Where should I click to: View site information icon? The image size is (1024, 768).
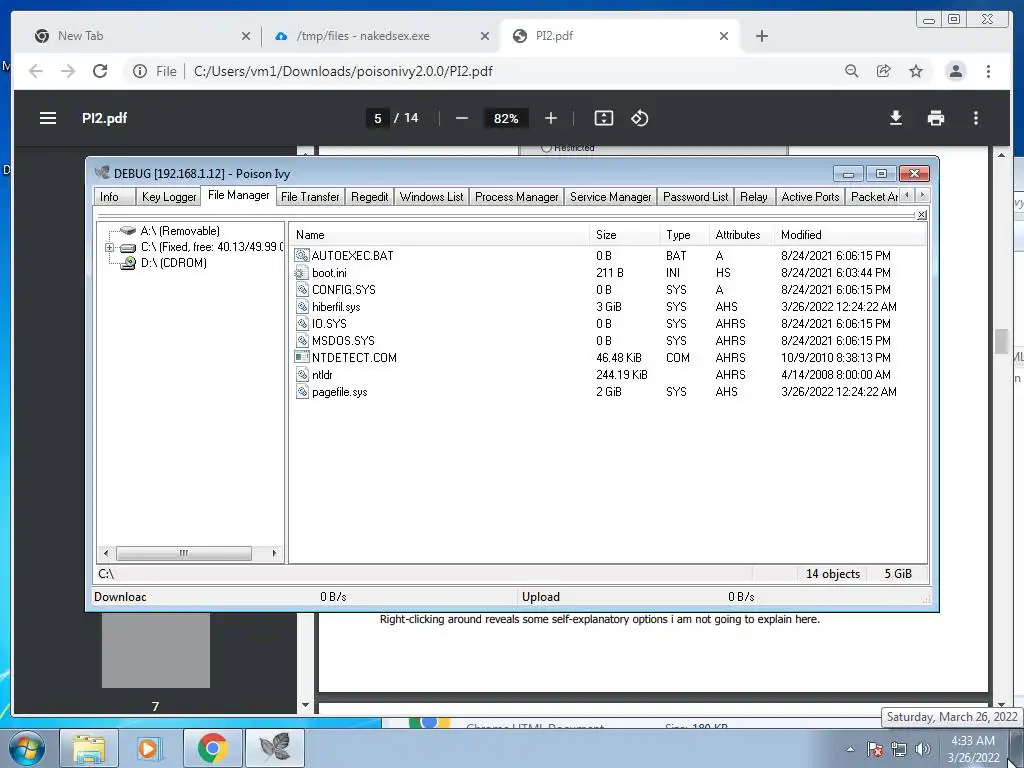pyautogui.click(x=140, y=71)
